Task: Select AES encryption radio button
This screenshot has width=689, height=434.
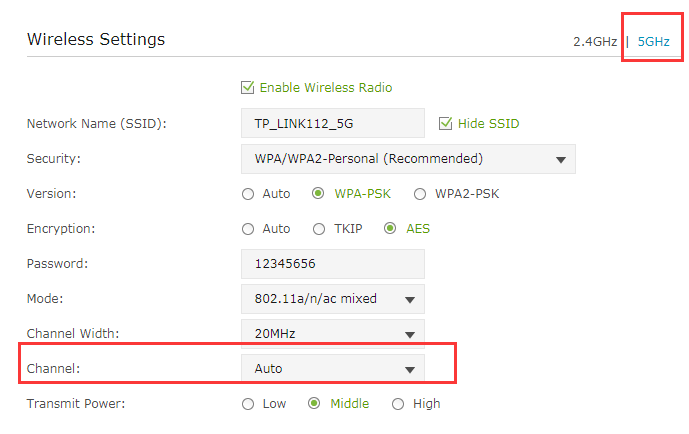Action: click(x=390, y=228)
